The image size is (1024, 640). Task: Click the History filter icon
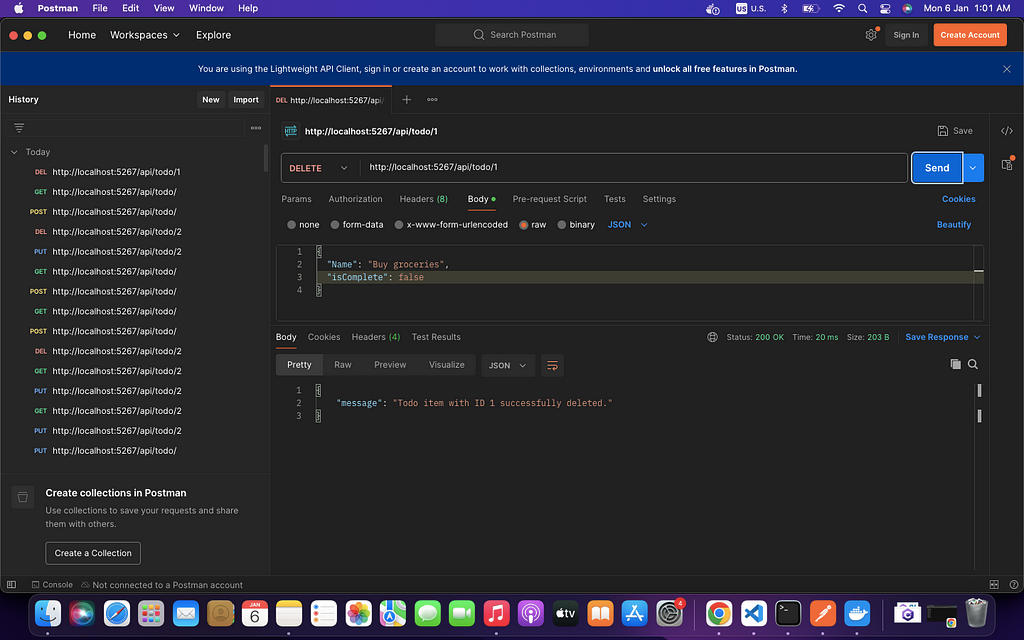19,128
